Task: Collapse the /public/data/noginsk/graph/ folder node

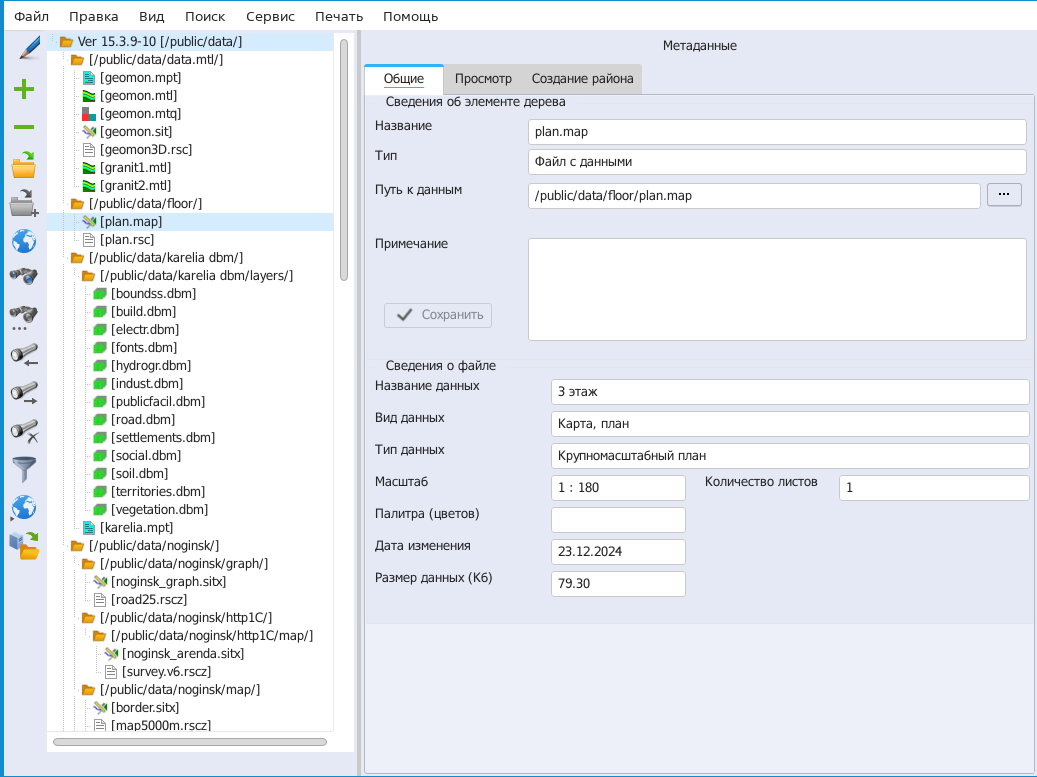Action: 88,564
